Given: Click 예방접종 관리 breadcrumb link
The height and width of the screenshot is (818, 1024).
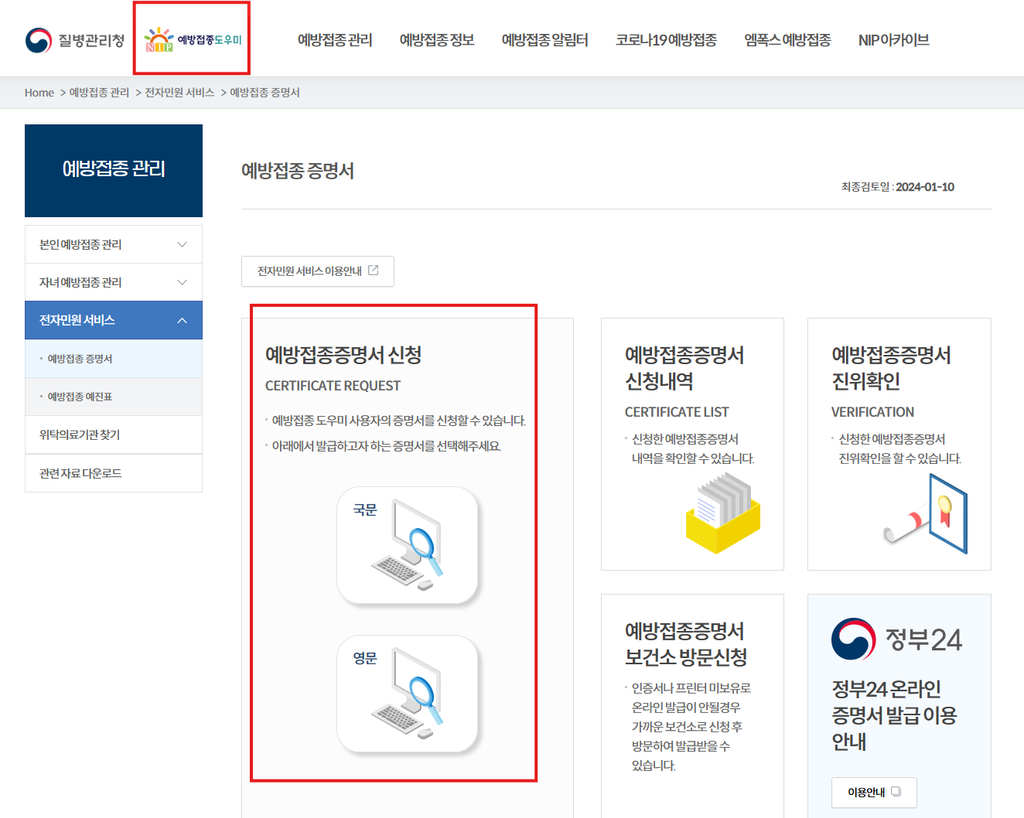Looking at the screenshot, I should coord(99,93).
